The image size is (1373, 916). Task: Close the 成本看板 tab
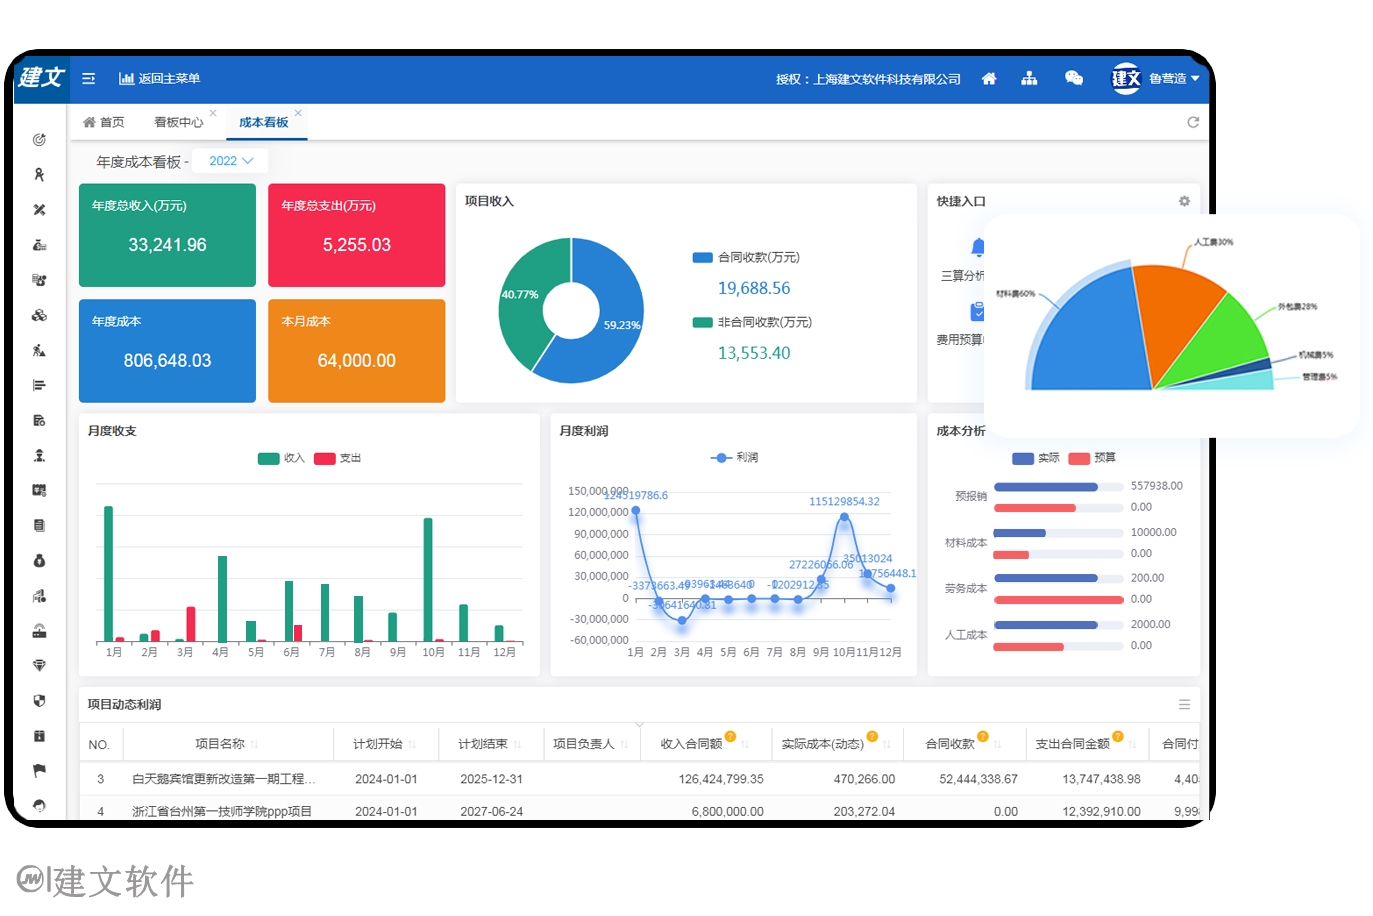point(298,113)
